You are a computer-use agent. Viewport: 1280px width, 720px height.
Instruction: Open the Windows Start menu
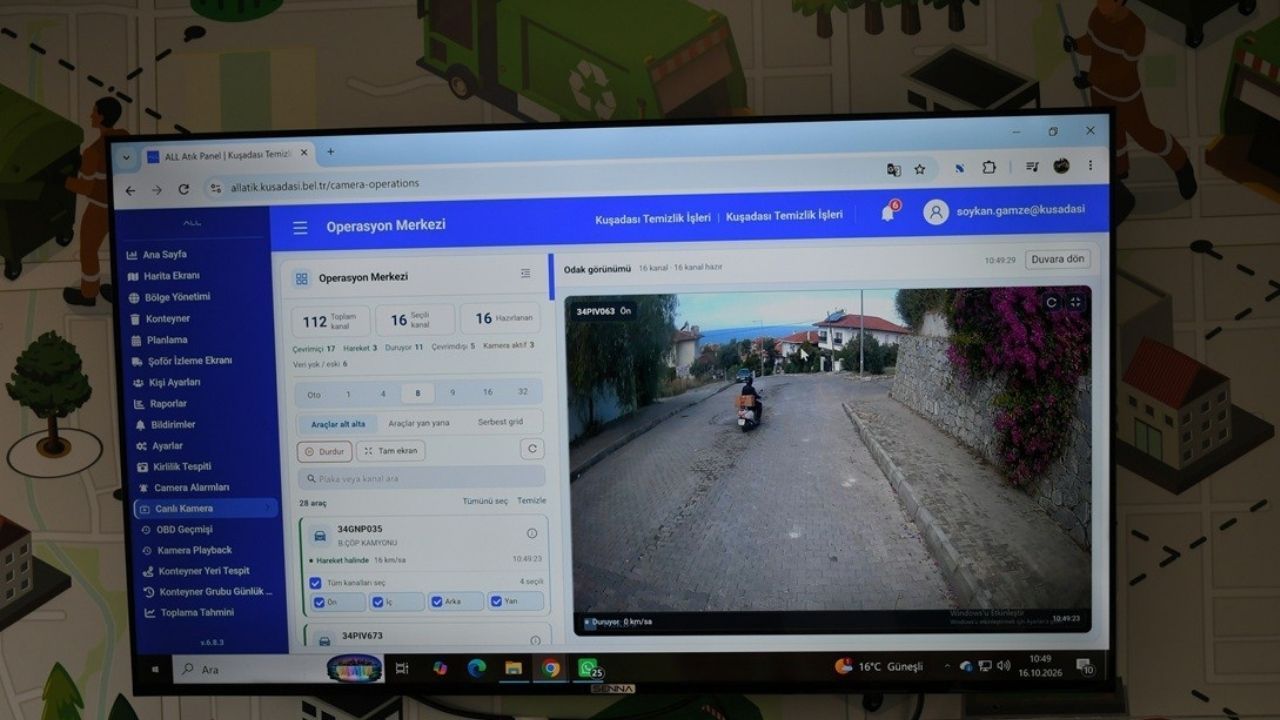point(156,668)
